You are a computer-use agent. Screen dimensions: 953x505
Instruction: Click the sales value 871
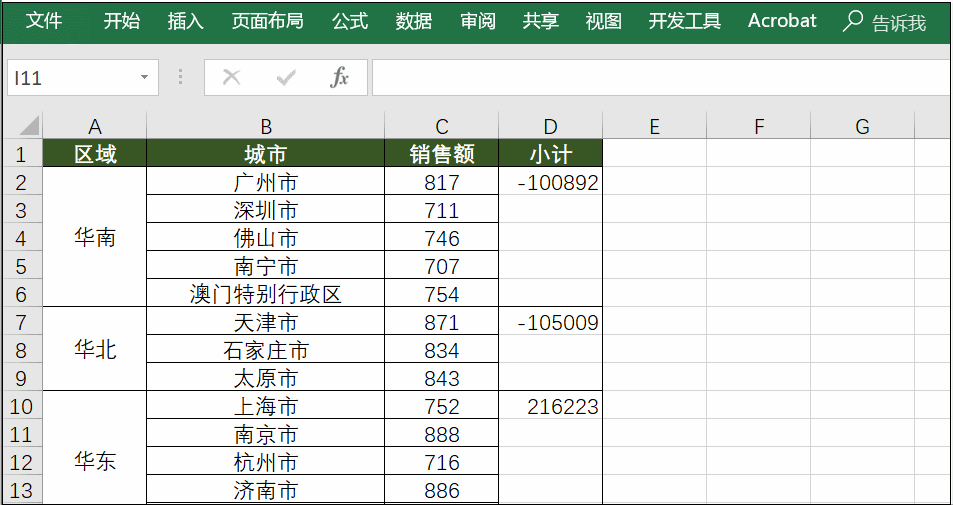coord(442,322)
